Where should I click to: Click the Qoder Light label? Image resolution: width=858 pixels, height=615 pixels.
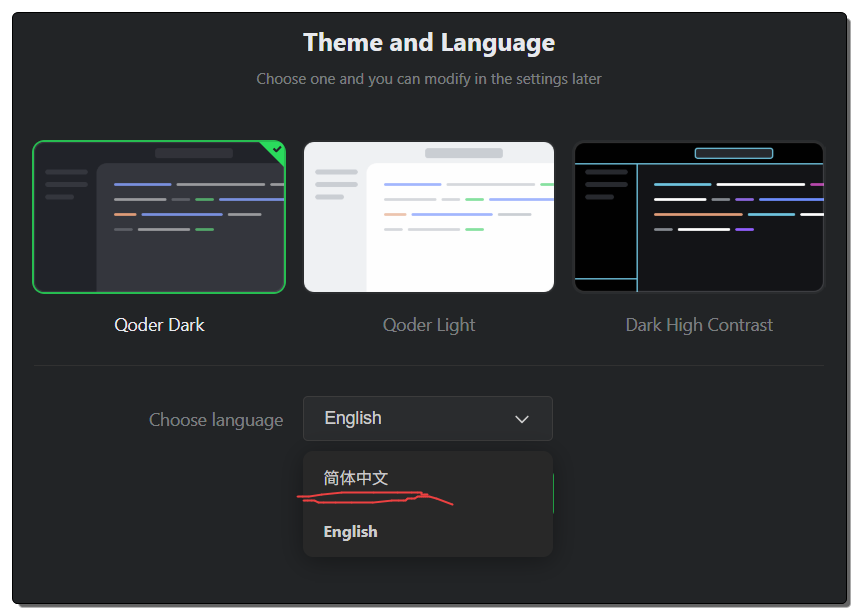pos(429,325)
